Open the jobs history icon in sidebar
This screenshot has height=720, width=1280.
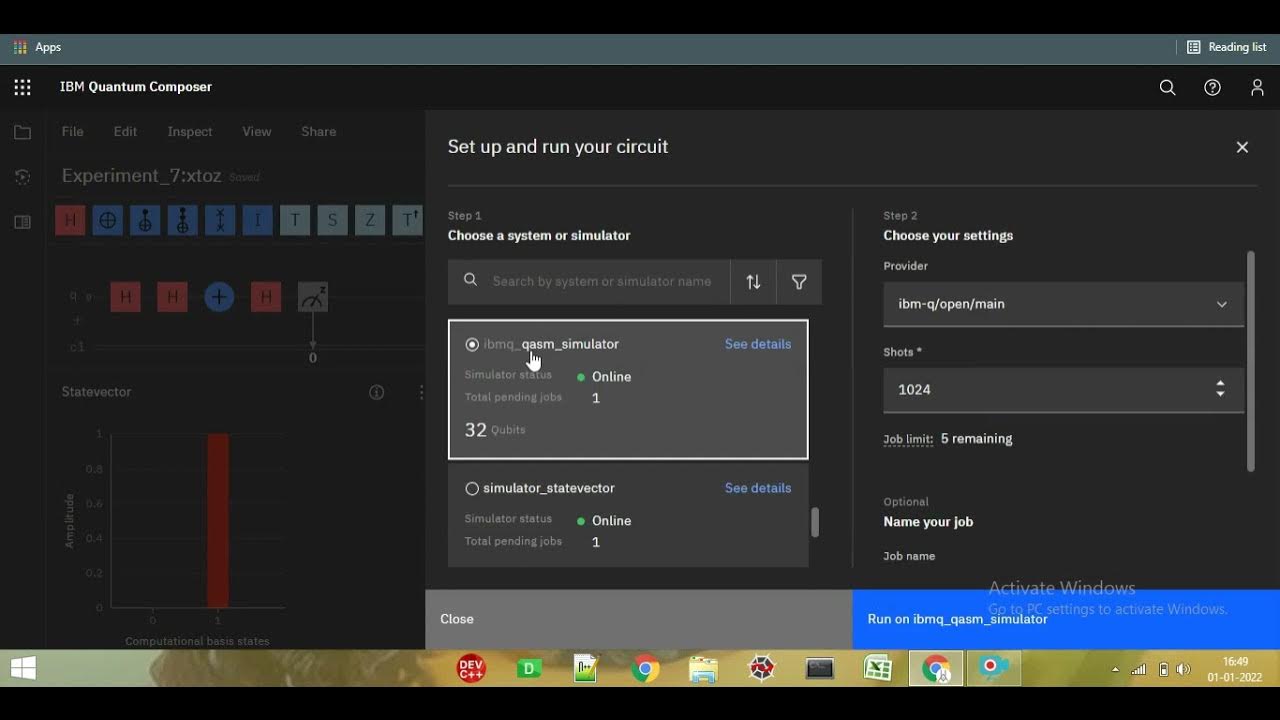coord(22,177)
